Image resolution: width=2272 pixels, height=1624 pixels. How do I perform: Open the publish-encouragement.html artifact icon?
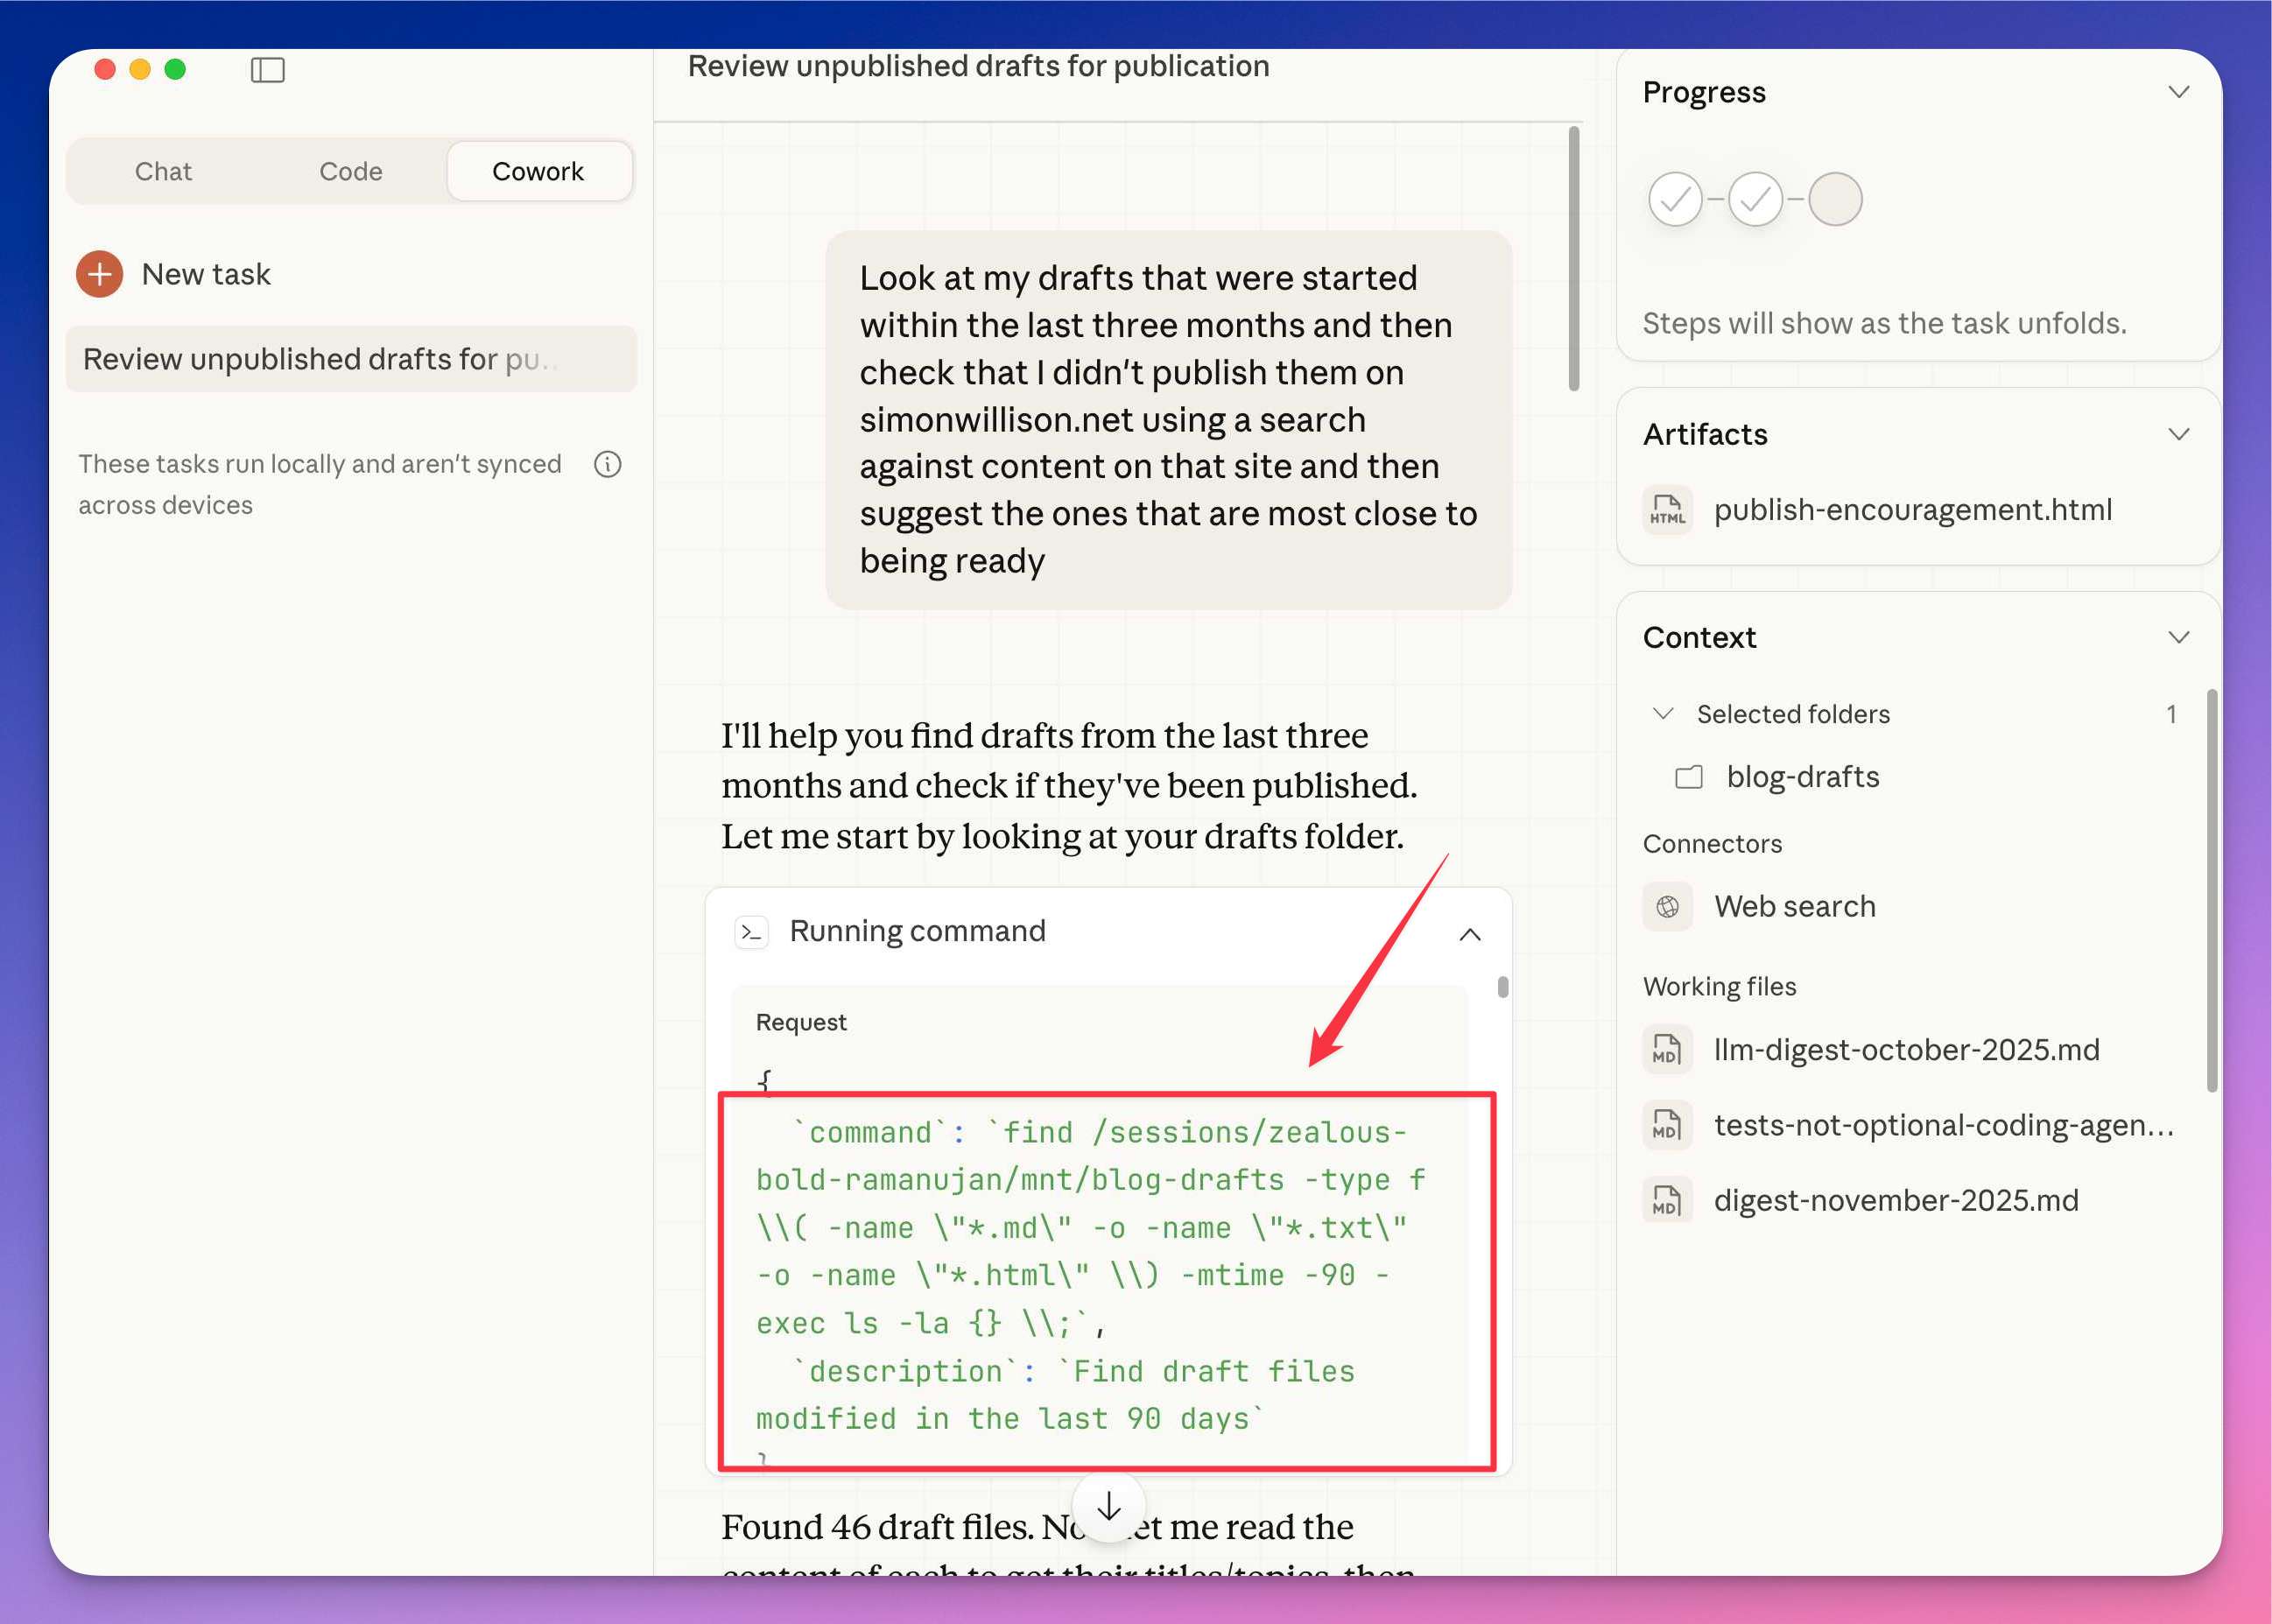1667,510
